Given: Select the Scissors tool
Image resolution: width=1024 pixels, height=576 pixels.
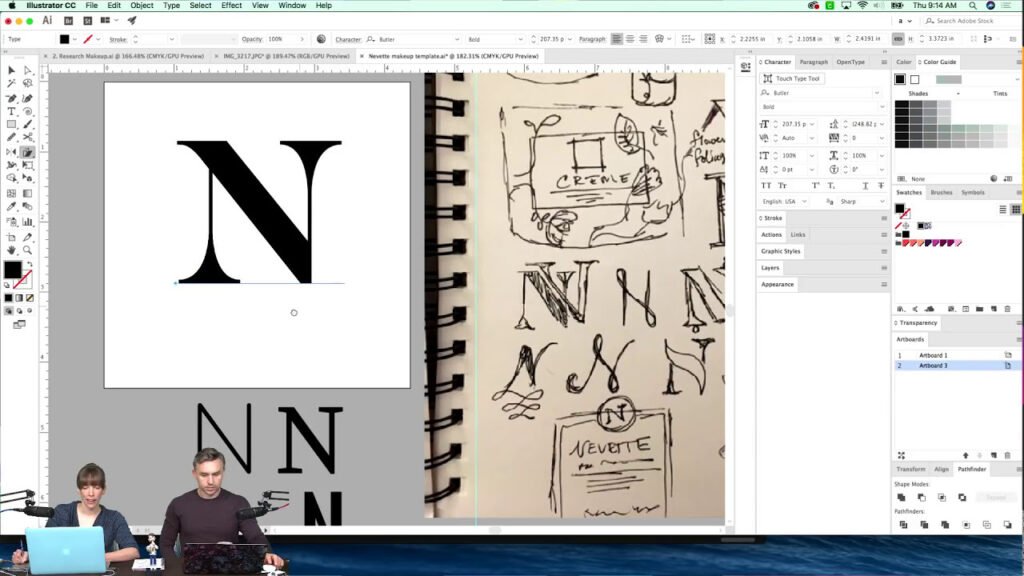Looking at the screenshot, I should (x=27, y=137).
